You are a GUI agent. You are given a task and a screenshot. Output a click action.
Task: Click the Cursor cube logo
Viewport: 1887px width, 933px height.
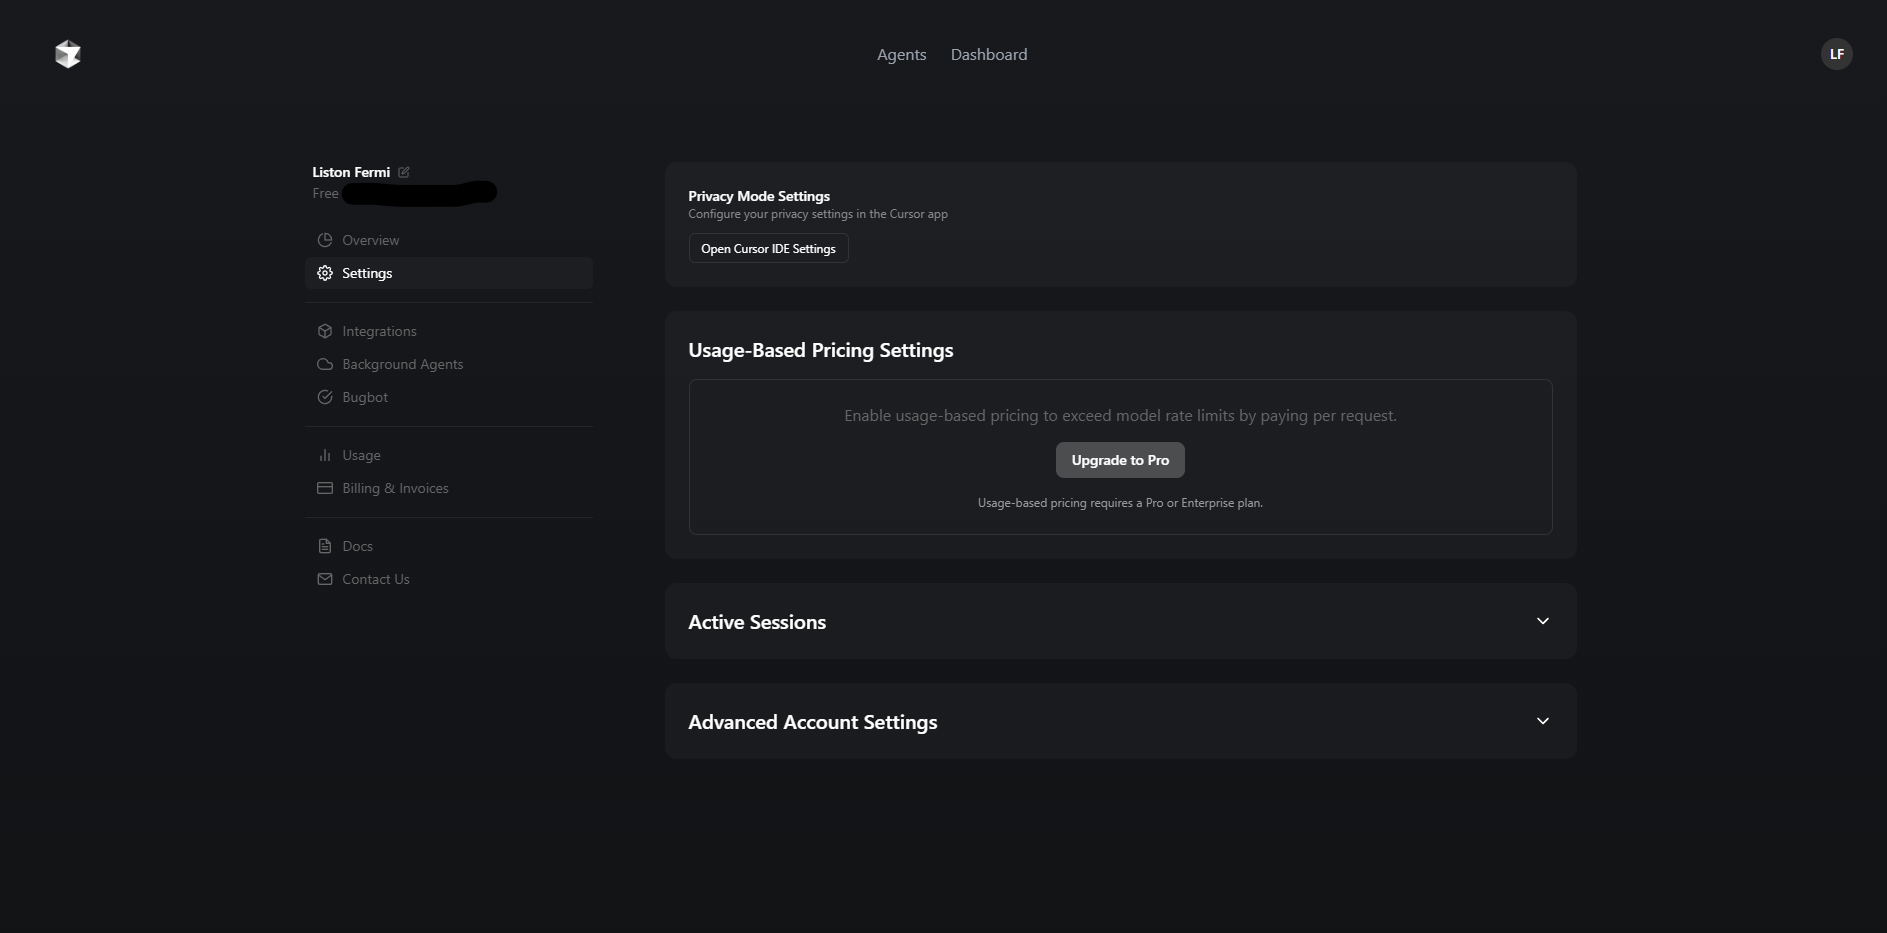click(x=68, y=54)
